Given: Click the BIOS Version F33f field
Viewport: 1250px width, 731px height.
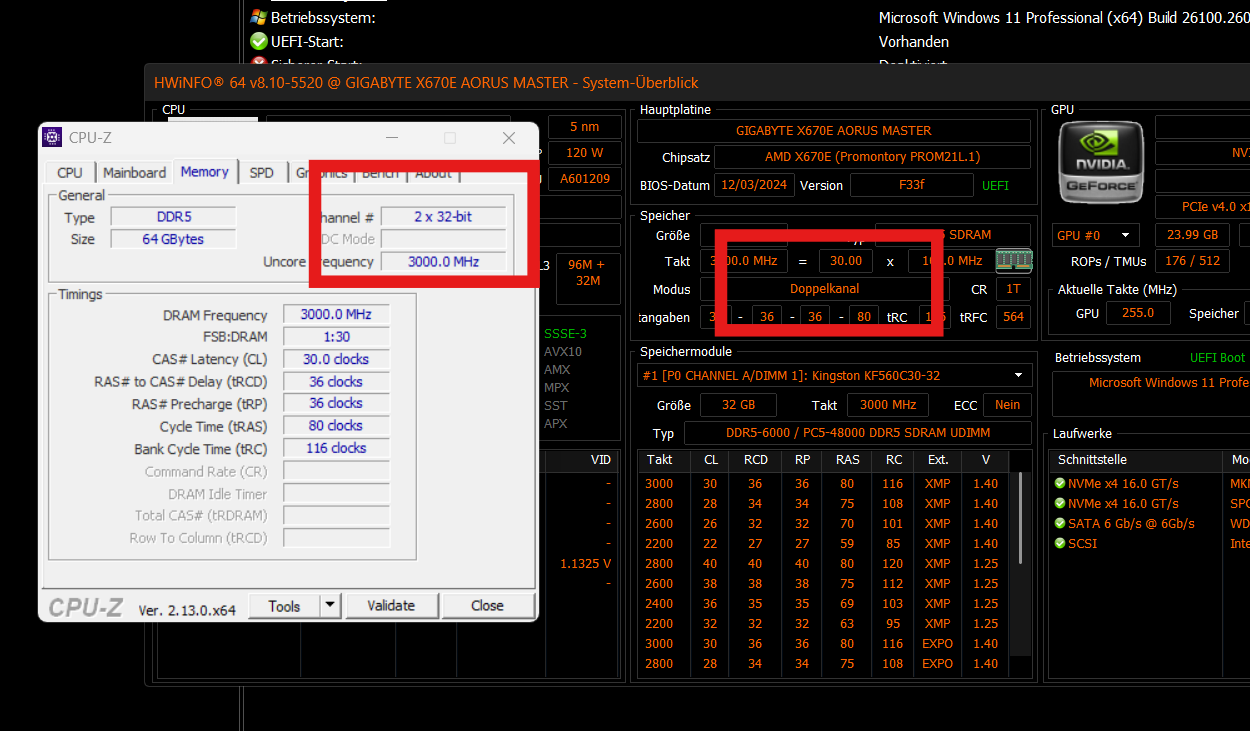Looking at the screenshot, I should pos(911,185).
